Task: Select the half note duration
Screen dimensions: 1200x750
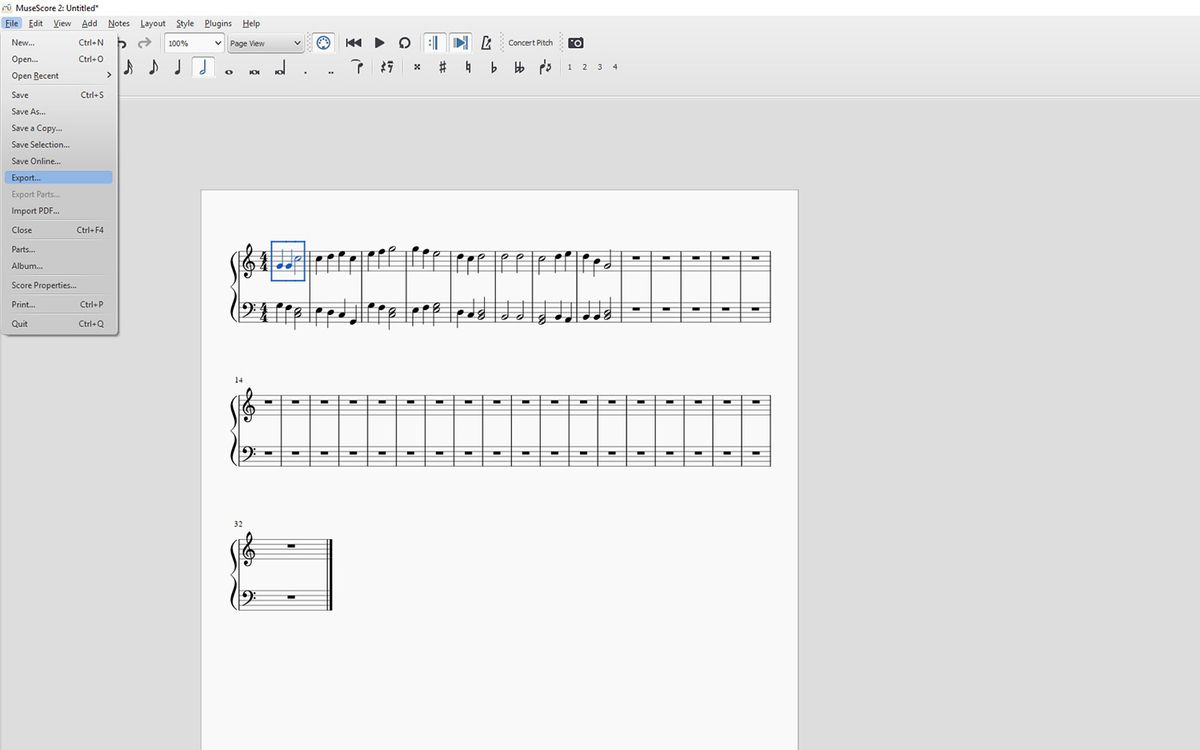Action: [x=202, y=67]
